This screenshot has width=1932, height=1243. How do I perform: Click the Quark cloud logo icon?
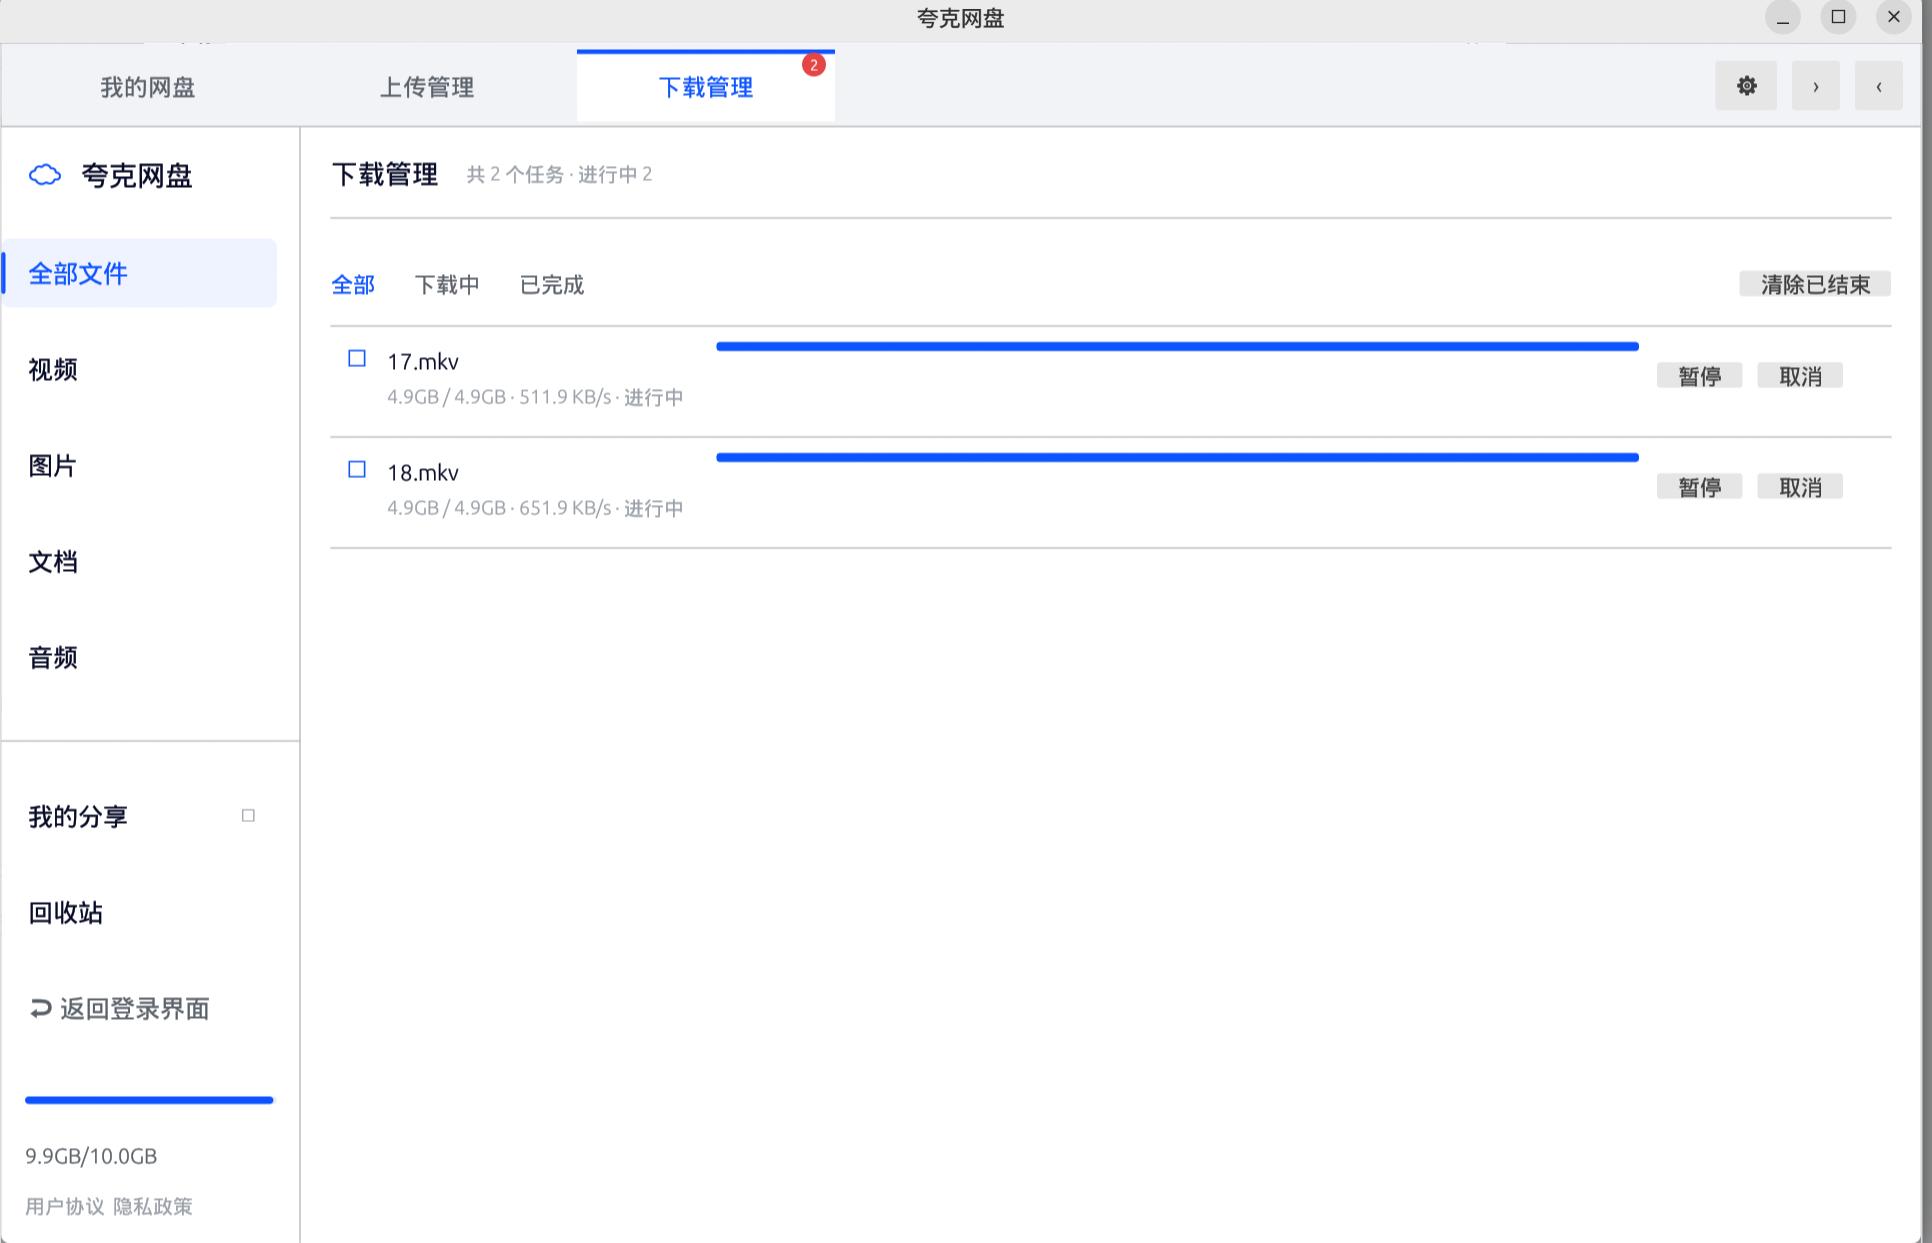[45, 175]
